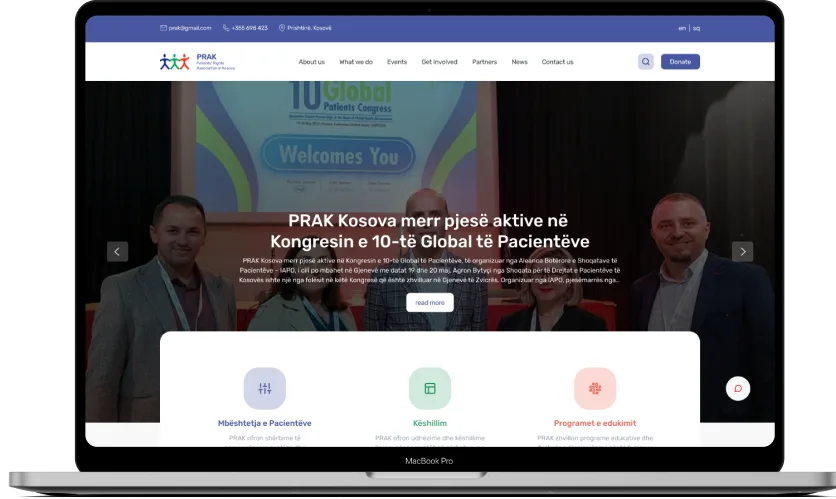Click the location pin icon
Image resolution: width=836 pixels, height=499 pixels.
click(282, 28)
